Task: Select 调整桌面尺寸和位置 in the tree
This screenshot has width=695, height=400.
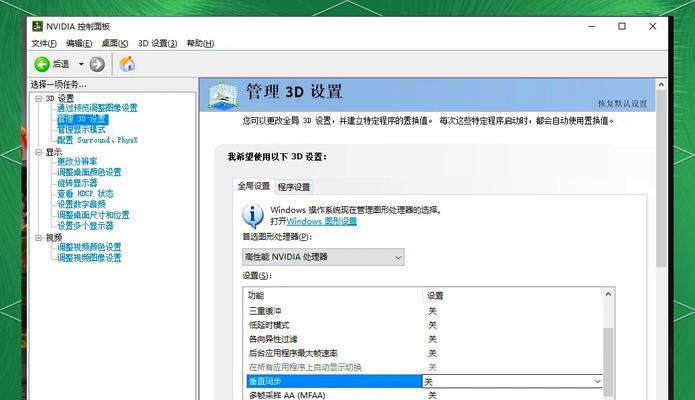Action: tap(93, 215)
